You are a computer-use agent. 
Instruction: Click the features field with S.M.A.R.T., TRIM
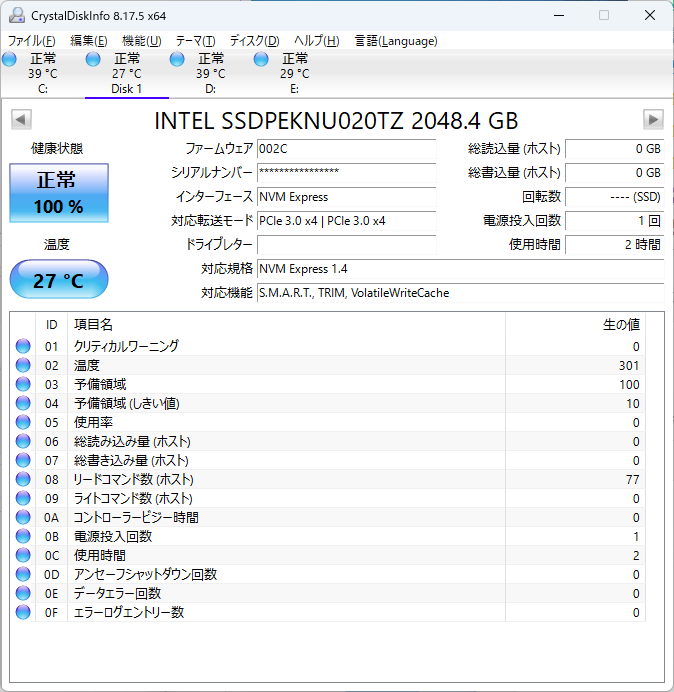point(460,293)
